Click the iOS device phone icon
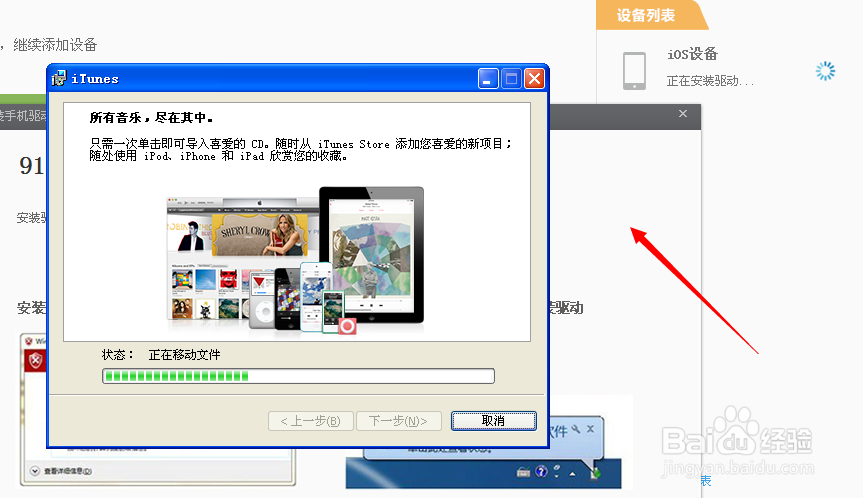Viewport: 863px width, 498px height. tap(634, 70)
